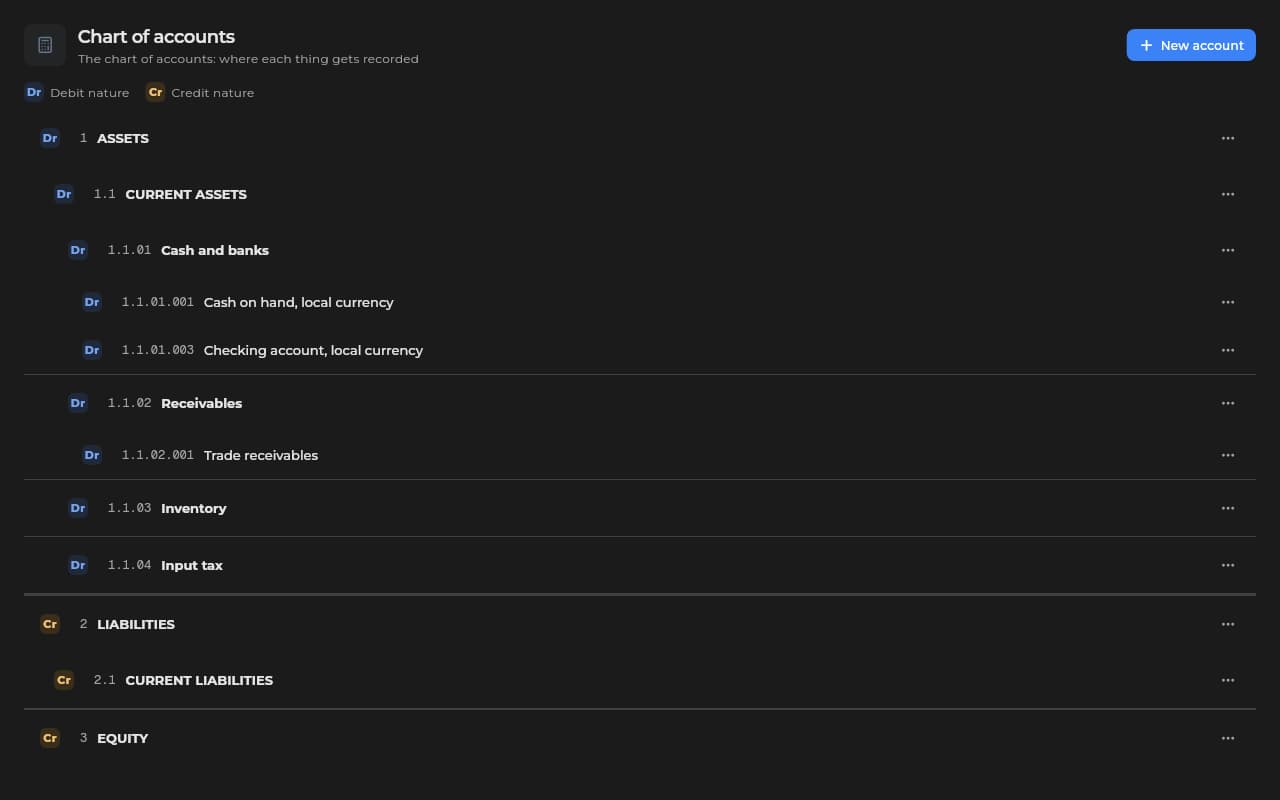1280x800 pixels.
Task: Click the Dr badge on the Input tax row
Action: [x=78, y=565]
